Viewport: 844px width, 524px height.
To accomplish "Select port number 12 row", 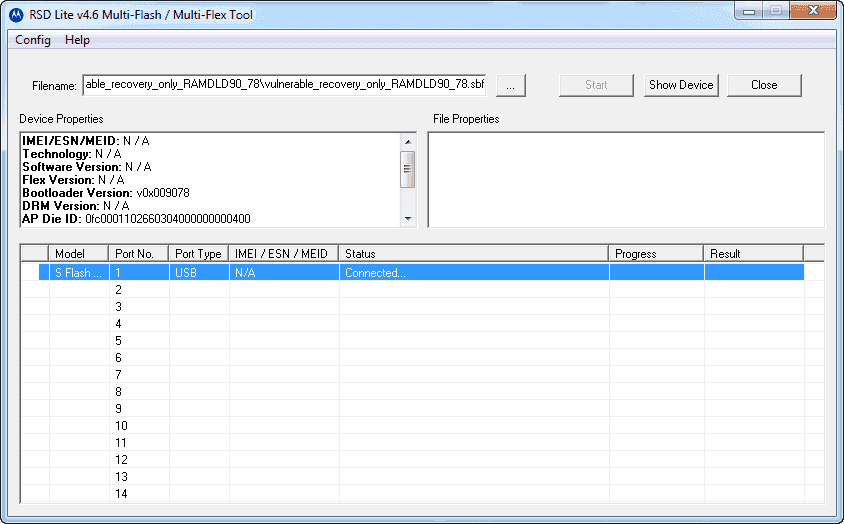I will click(421, 459).
